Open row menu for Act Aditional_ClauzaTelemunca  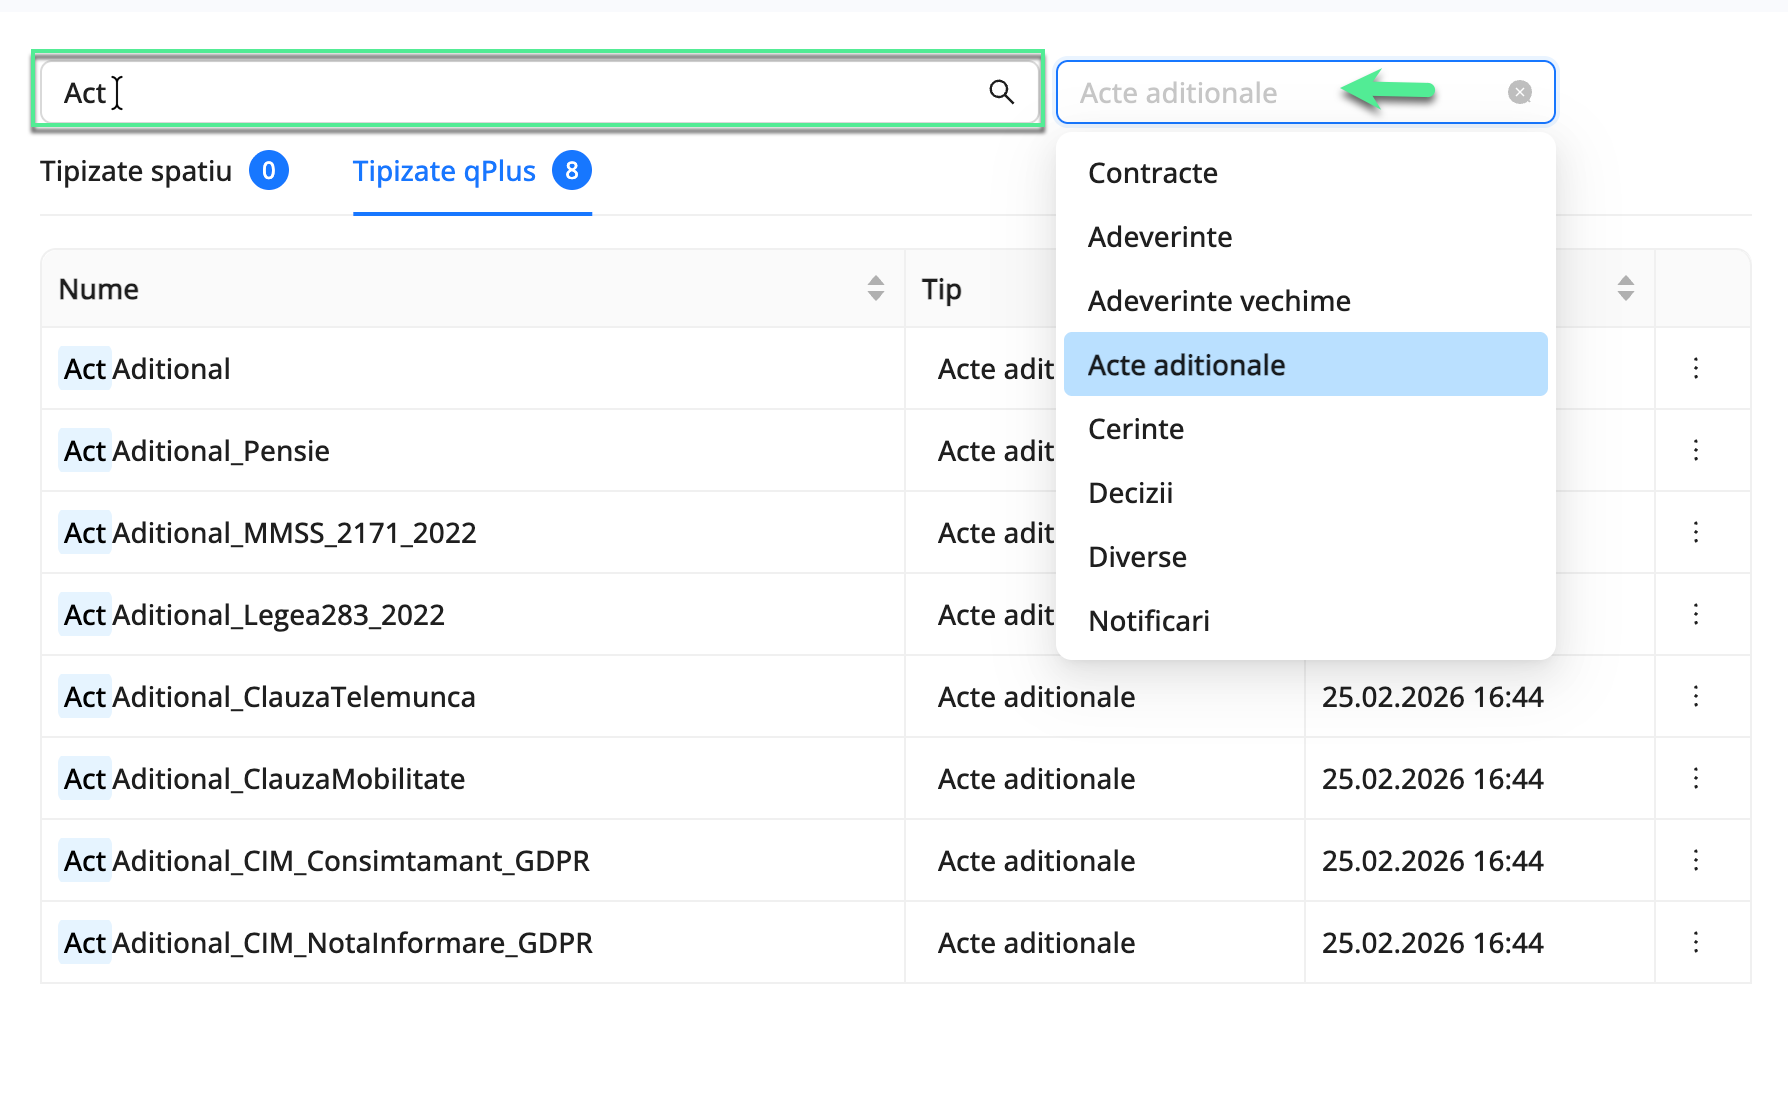1696,696
